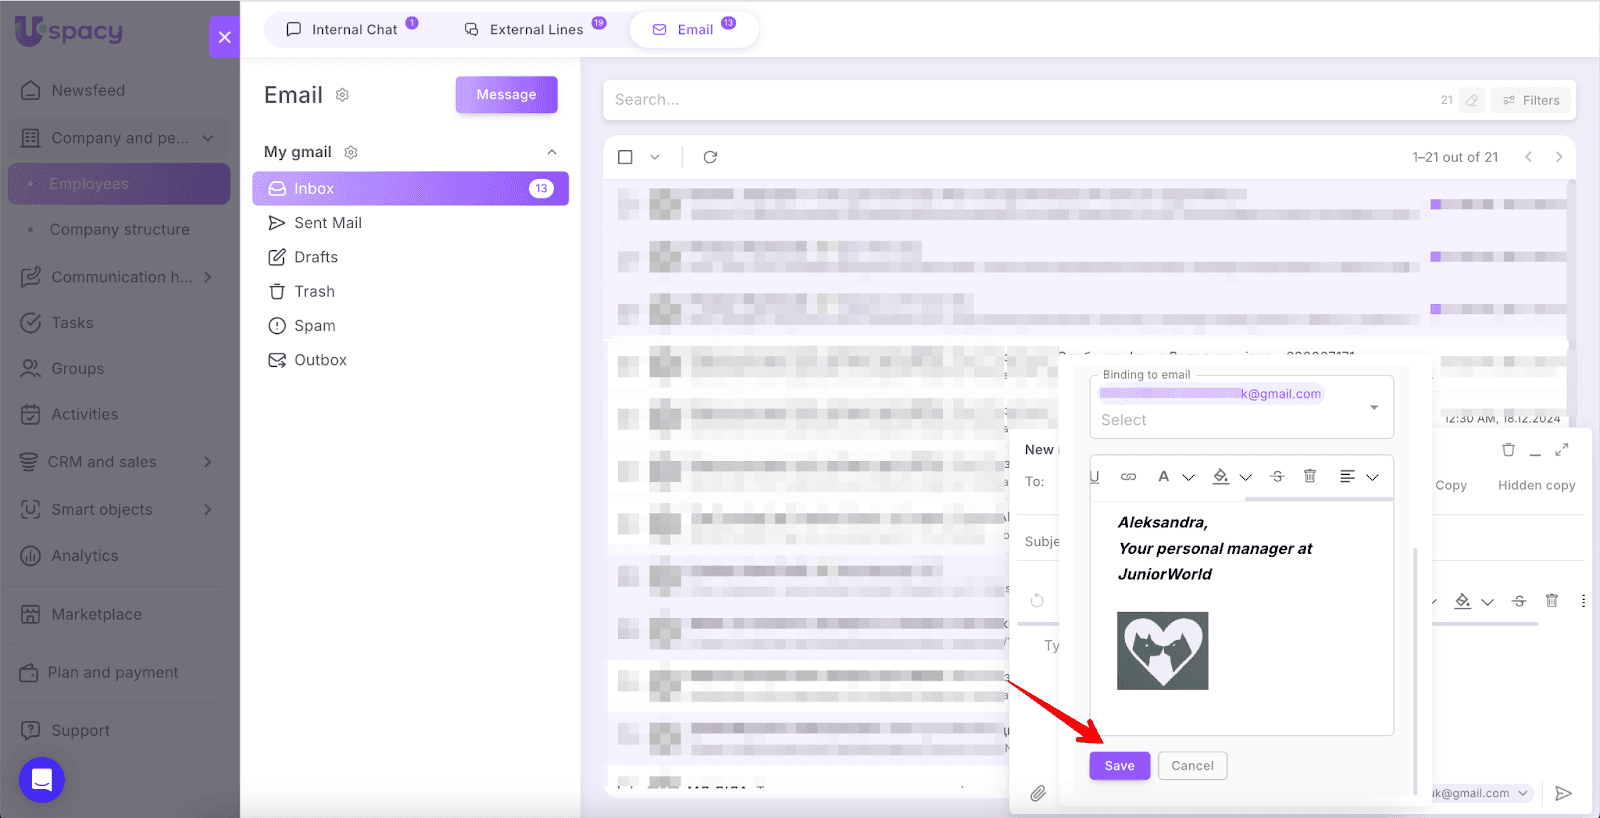1600x818 pixels.
Task: Save the email signature
Action: click(1119, 766)
